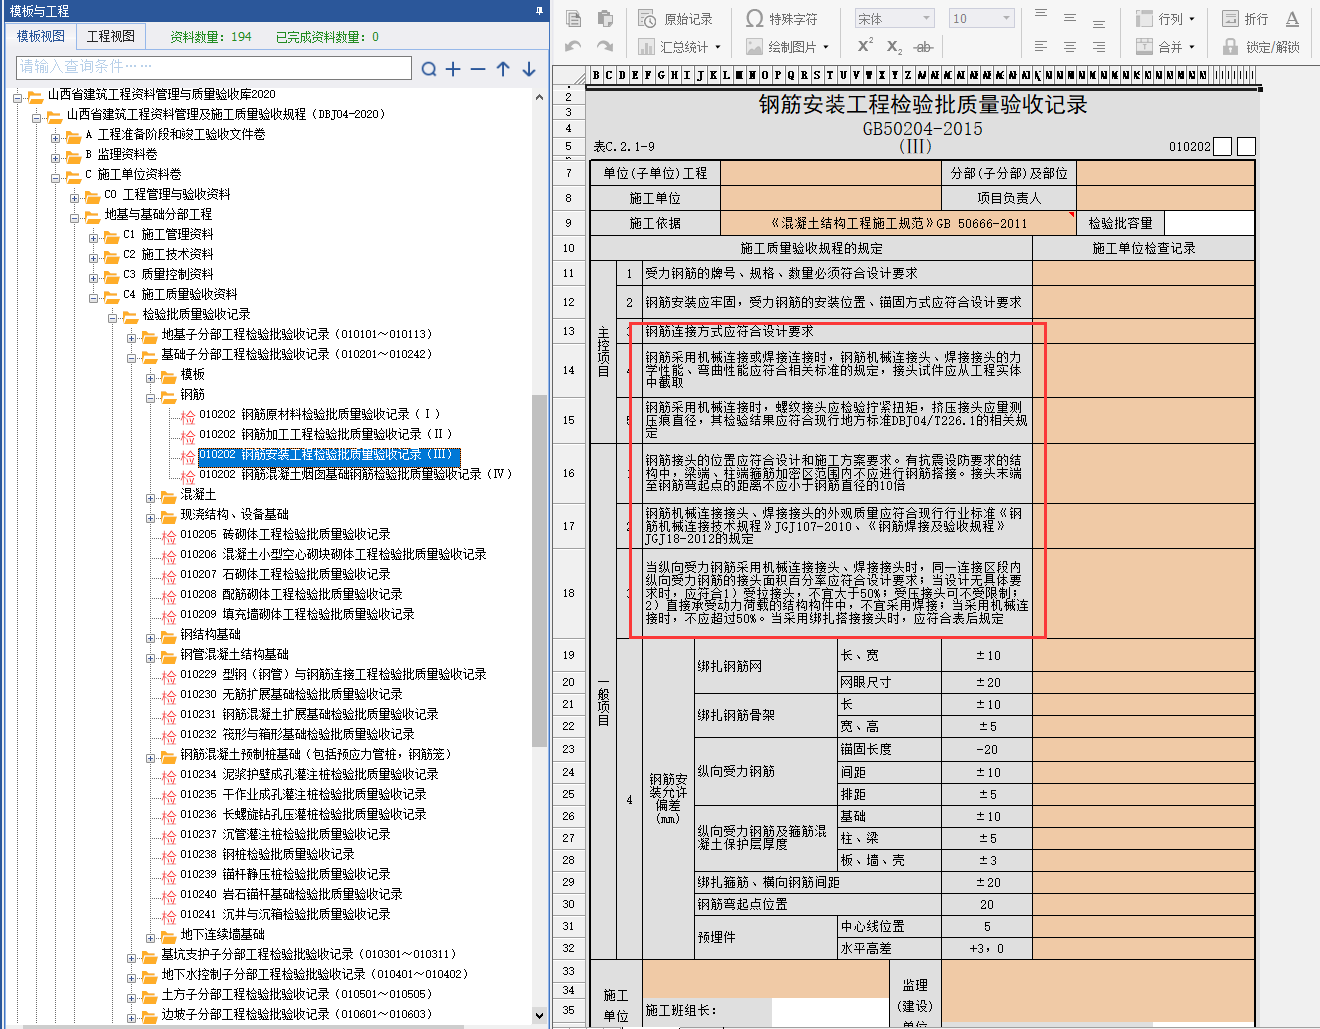Expand the A 工程准备阶段和竣工验收文件卷 node
The width and height of the screenshot is (1320, 1029).
pos(56,138)
